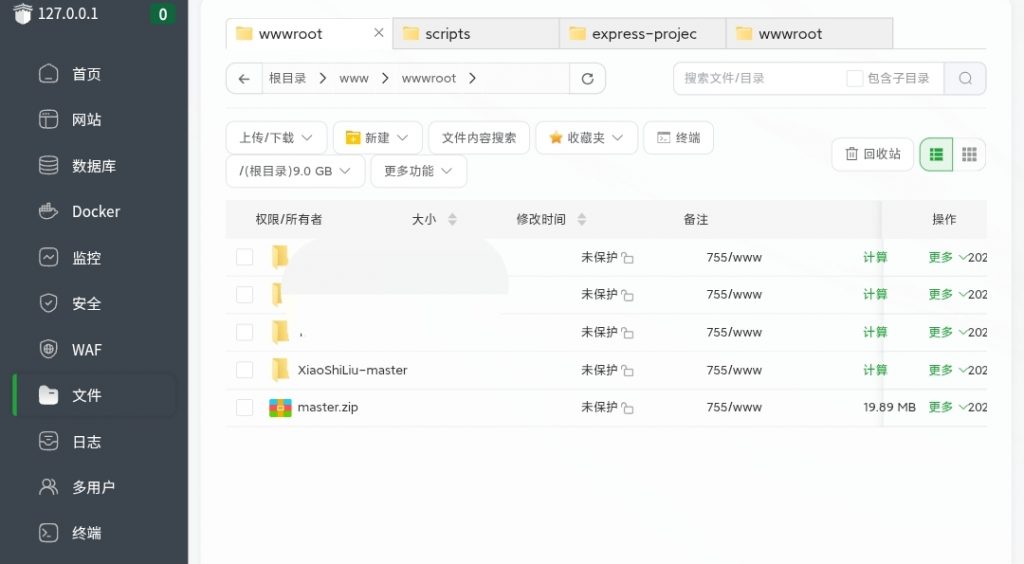Switch to the last wwwroot tab
The width and height of the screenshot is (1024, 564).
click(x=810, y=33)
